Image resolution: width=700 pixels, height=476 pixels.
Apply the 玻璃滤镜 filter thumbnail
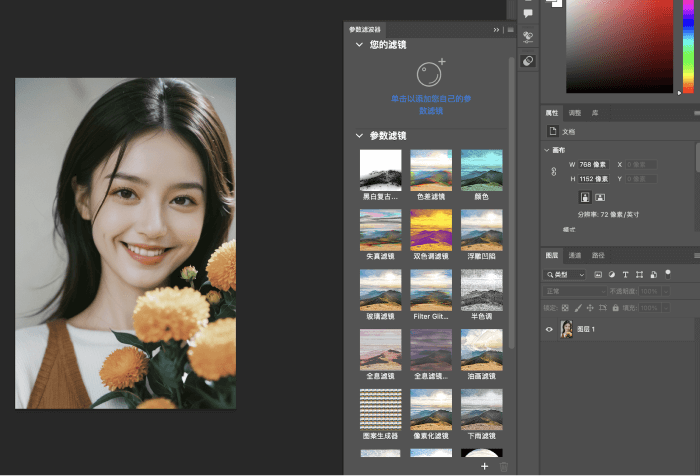tap(380, 290)
